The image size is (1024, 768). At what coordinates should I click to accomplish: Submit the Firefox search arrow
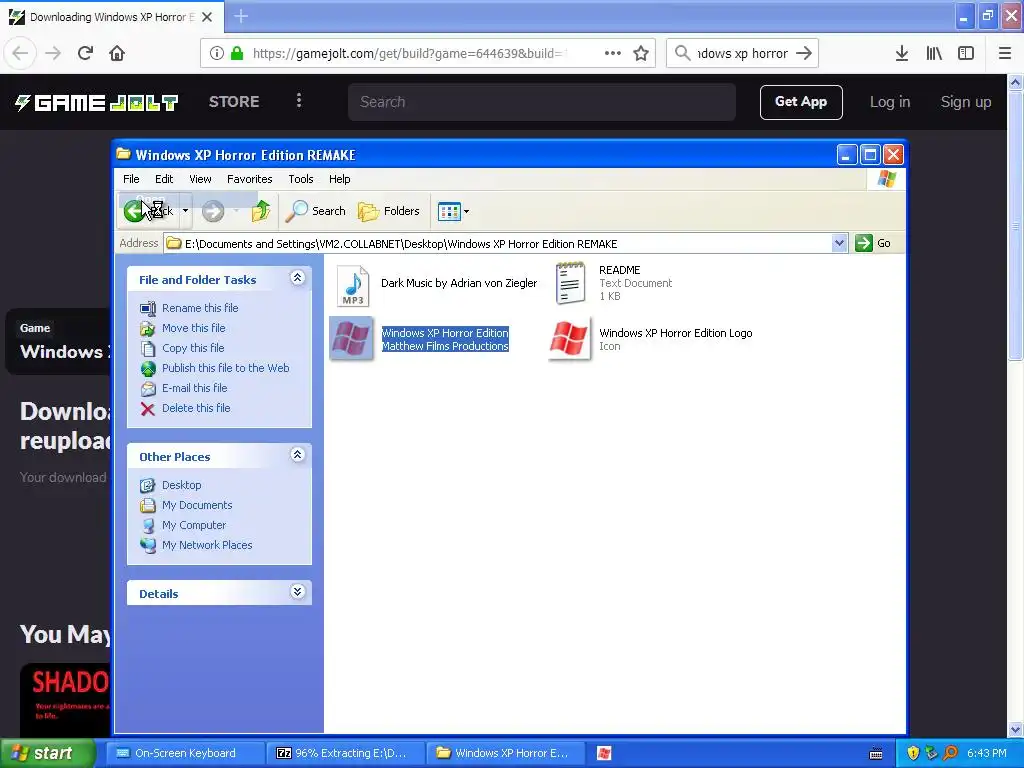(804, 53)
